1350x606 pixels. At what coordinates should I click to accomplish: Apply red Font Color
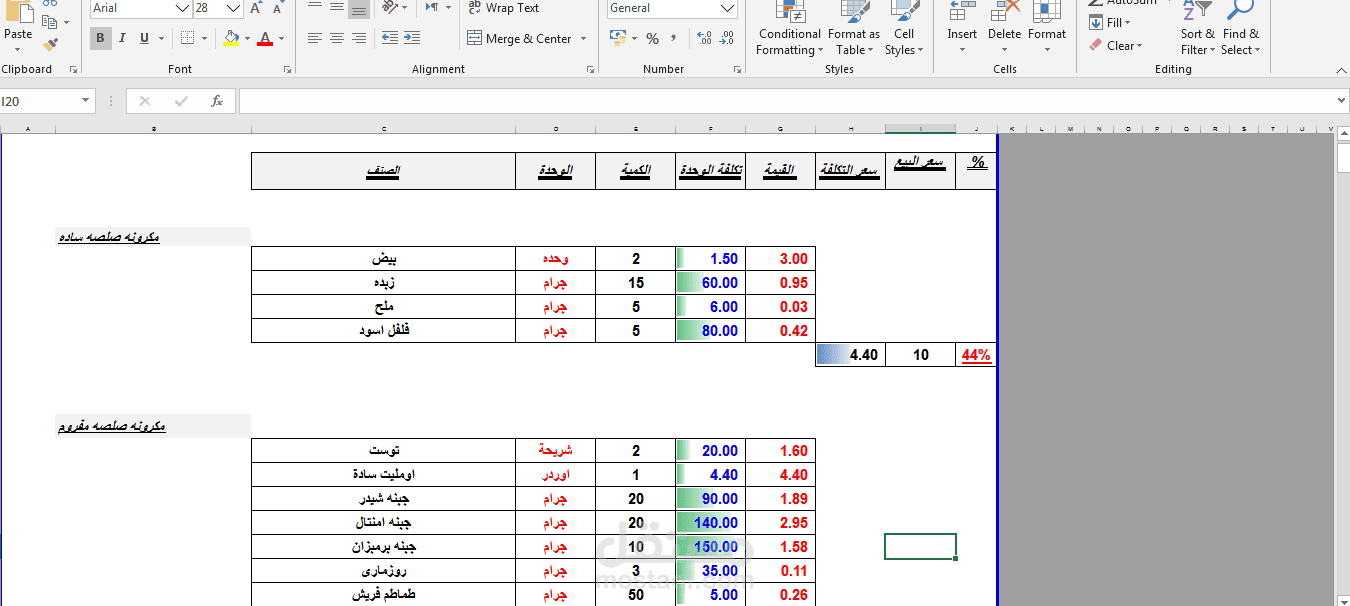click(265, 39)
